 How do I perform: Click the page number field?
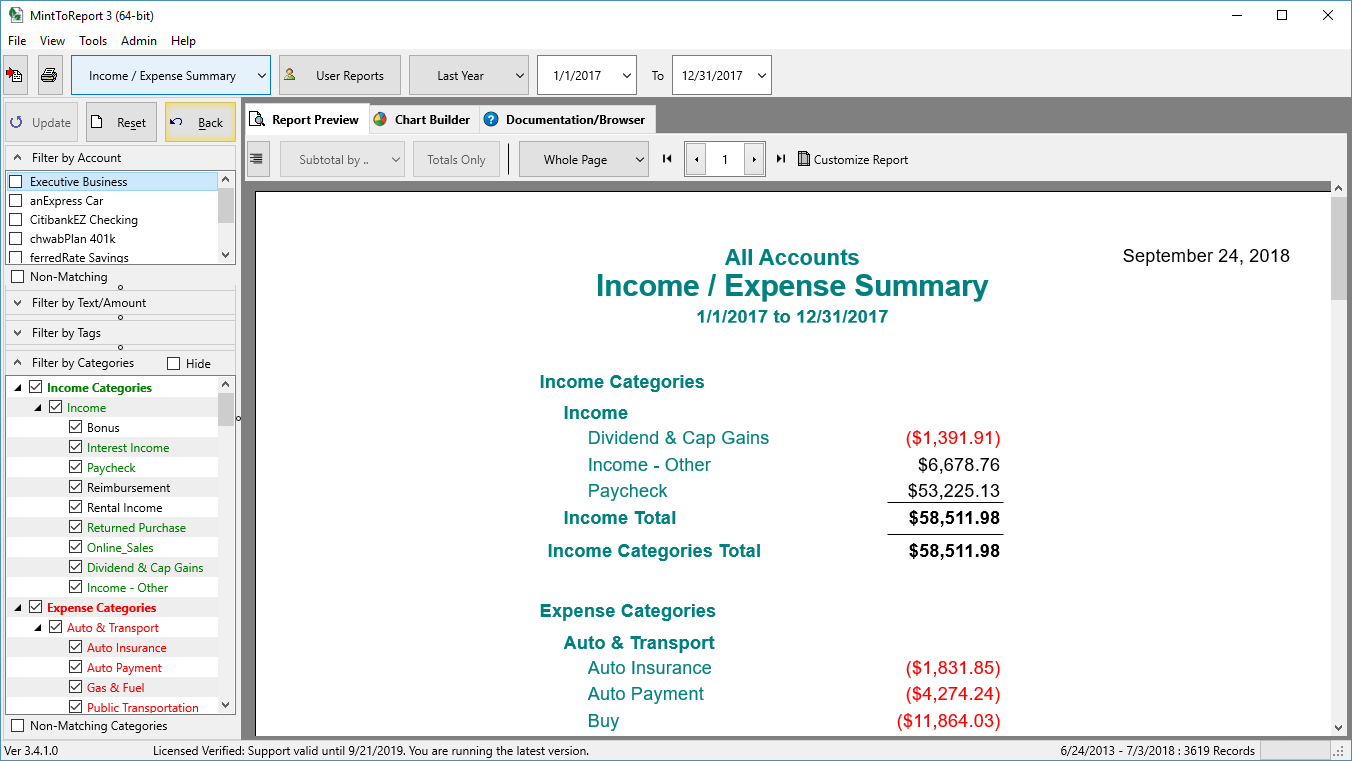[x=725, y=159]
